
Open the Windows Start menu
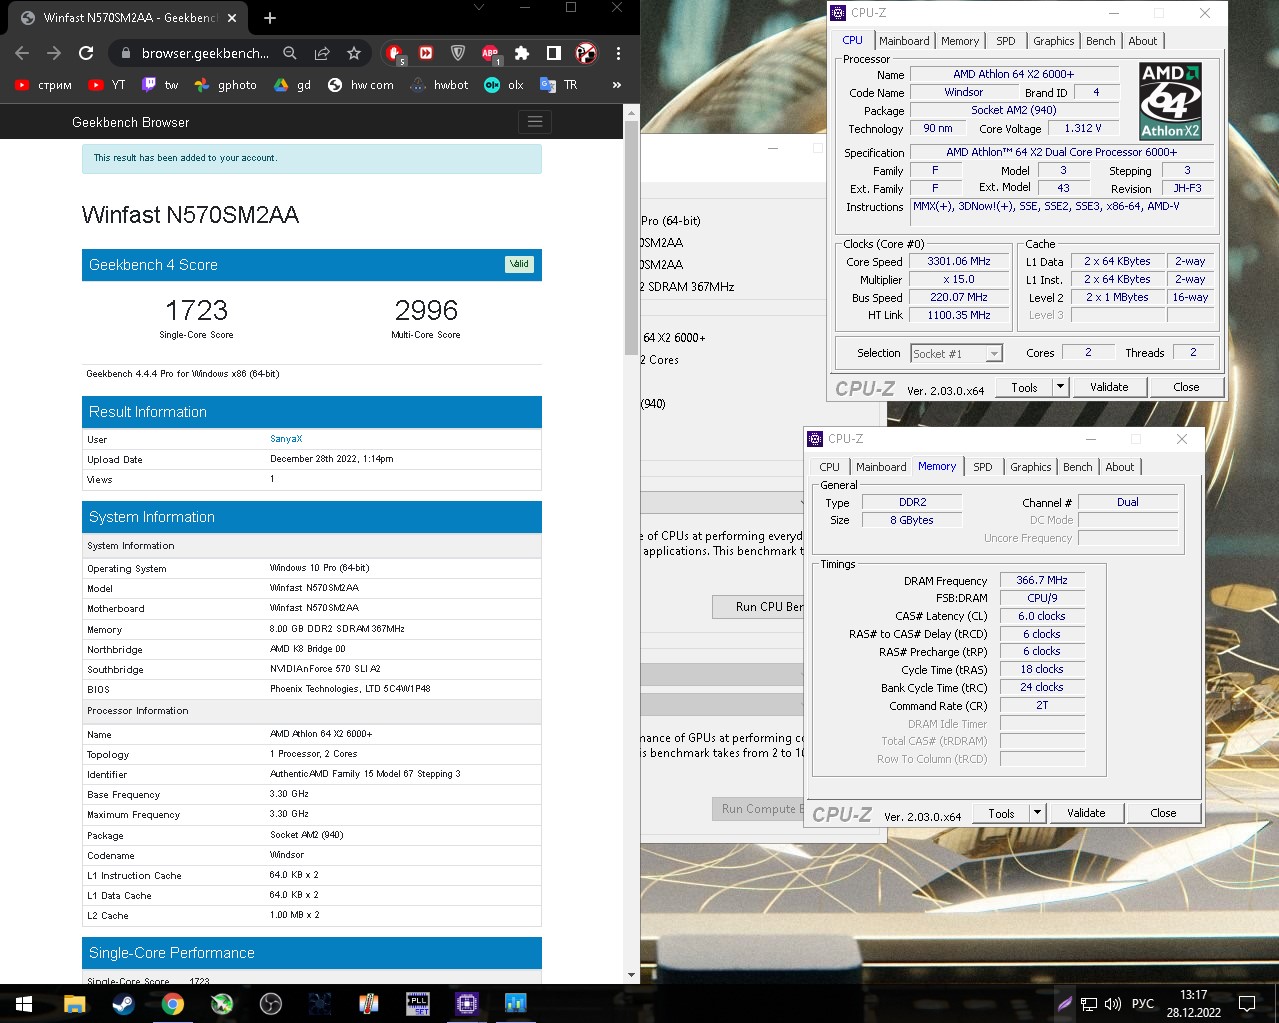[24, 1003]
